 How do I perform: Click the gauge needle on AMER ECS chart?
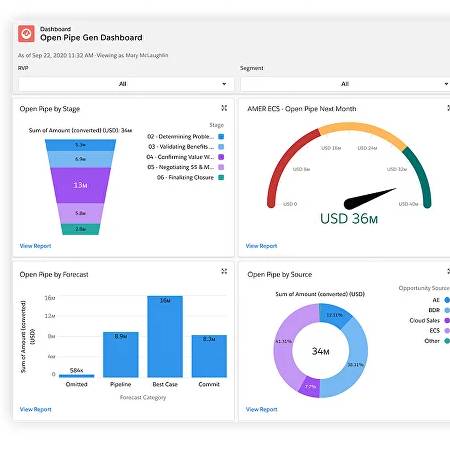pos(369,199)
